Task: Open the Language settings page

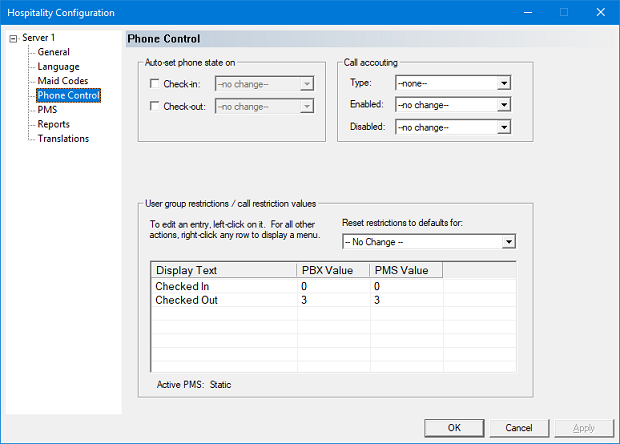Action: (x=59, y=66)
